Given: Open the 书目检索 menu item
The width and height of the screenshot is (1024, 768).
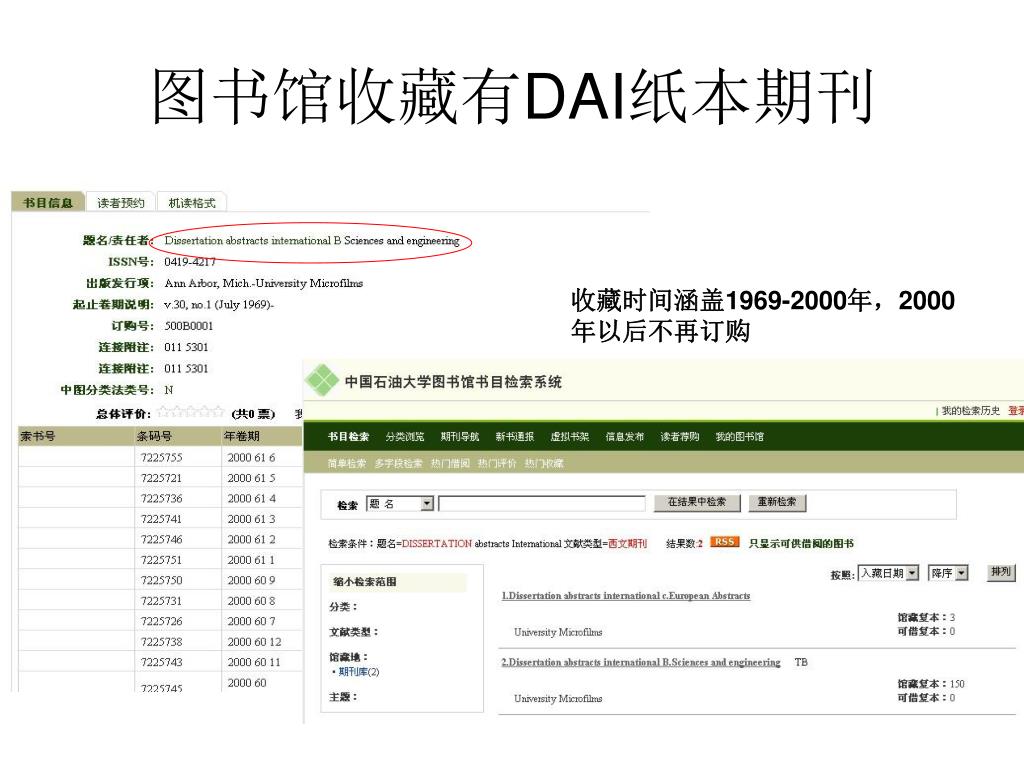Looking at the screenshot, I should pos(349,436).
